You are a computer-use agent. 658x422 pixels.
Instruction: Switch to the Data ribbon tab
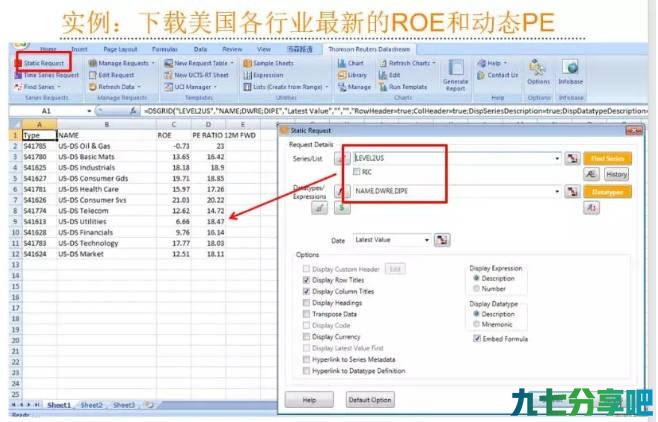pyautogui.click(x=200, y=49)
